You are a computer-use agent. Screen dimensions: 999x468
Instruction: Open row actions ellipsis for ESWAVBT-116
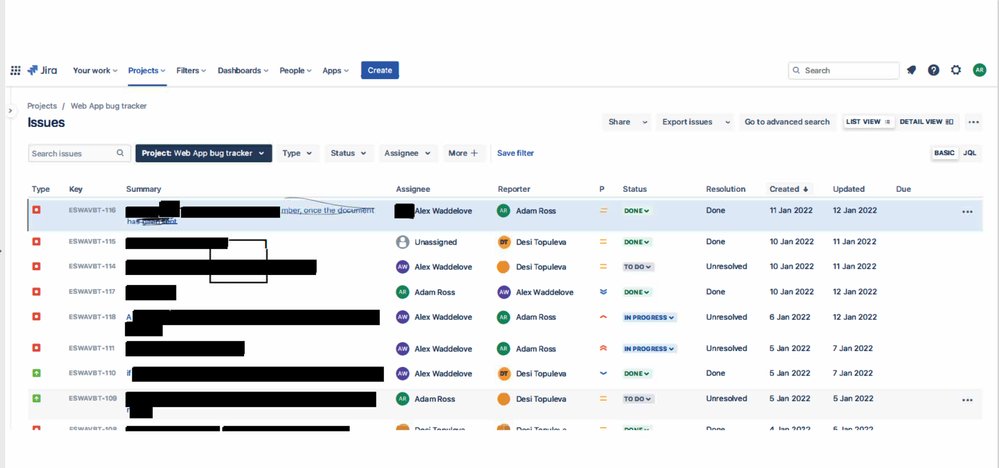tap(967, 211)
